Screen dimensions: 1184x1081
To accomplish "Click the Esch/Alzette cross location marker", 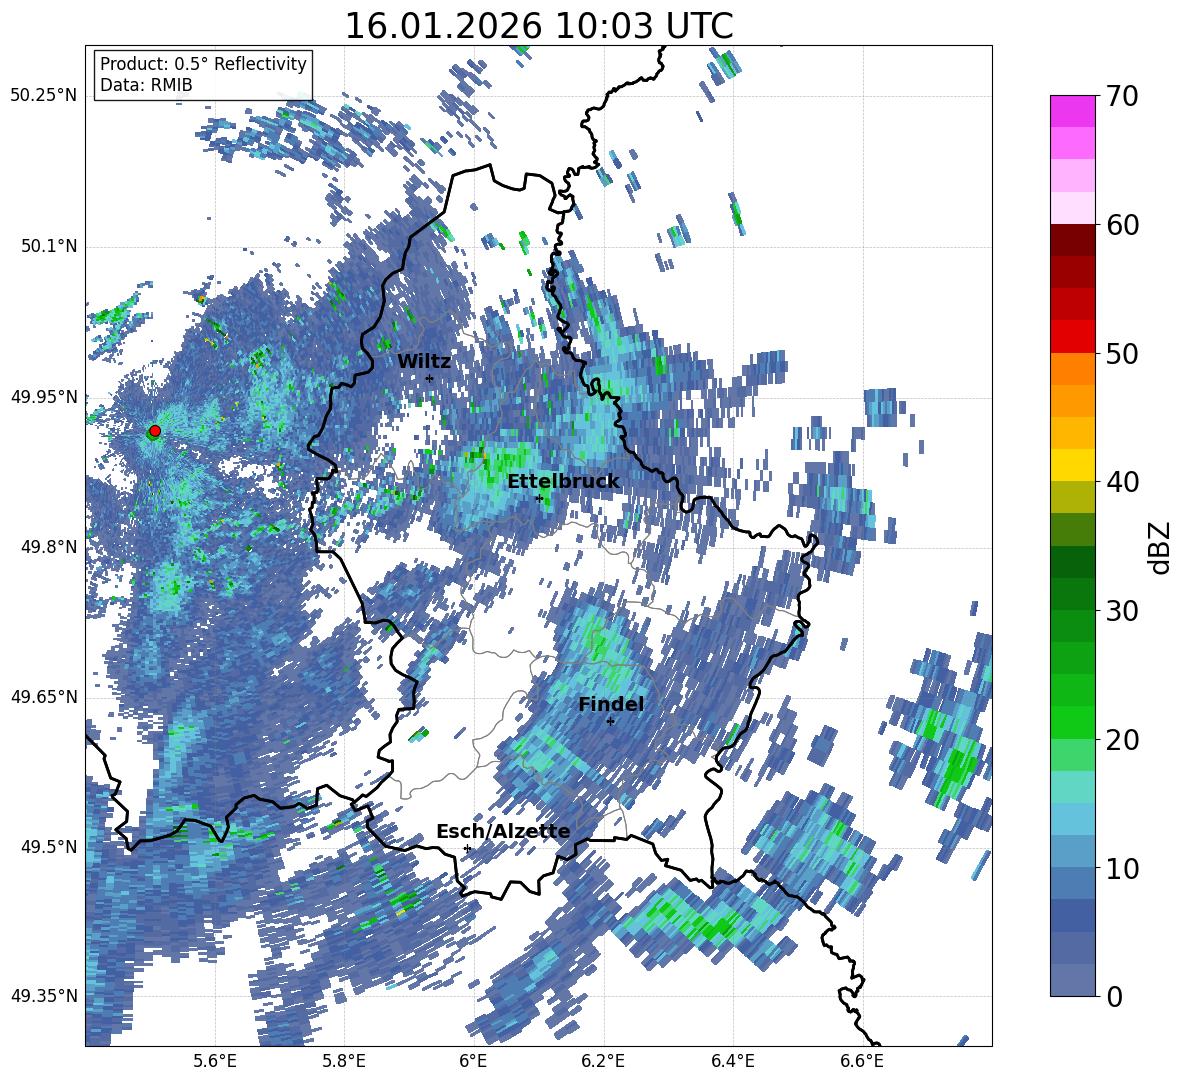I will 467,848.
